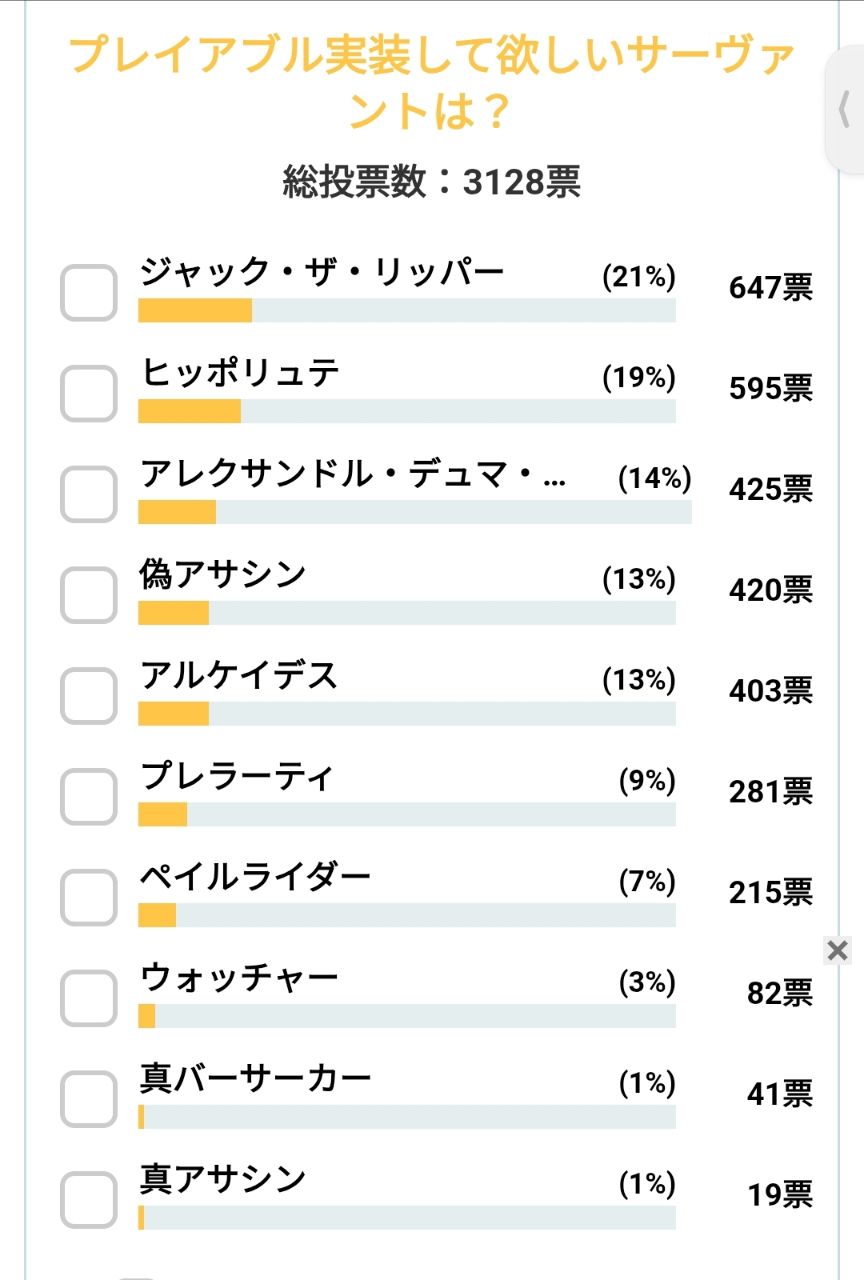Click the 総投票数：3128票 total text
This screenshot has height=1280, width=864.
432,182
